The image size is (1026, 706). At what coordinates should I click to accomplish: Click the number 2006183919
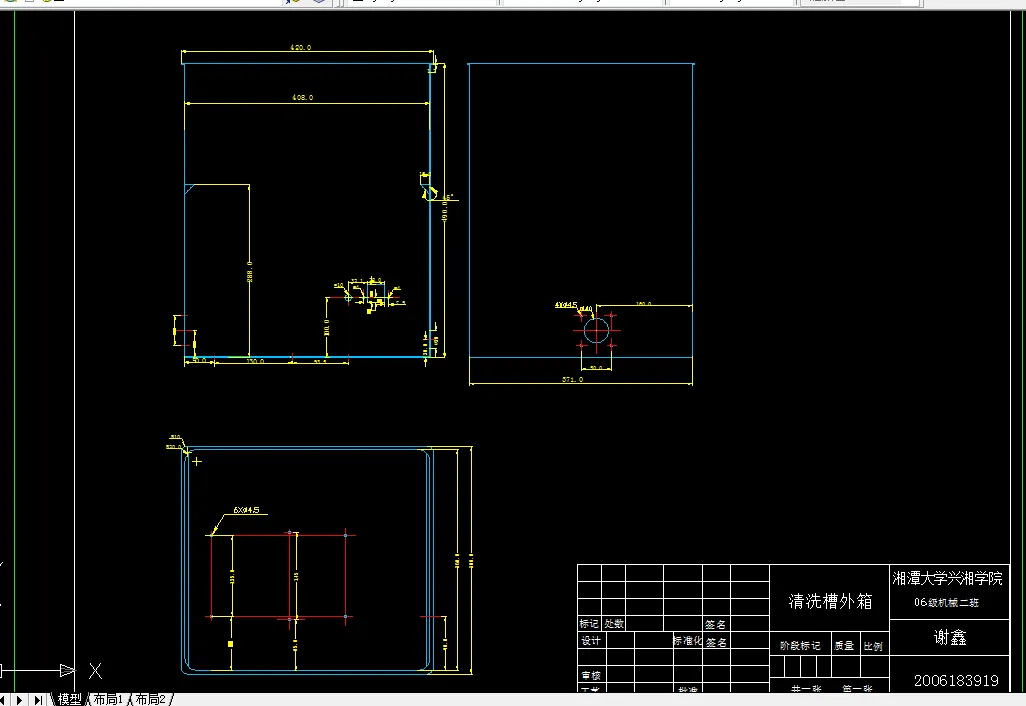pyautogui.click(x=956, y=680)
